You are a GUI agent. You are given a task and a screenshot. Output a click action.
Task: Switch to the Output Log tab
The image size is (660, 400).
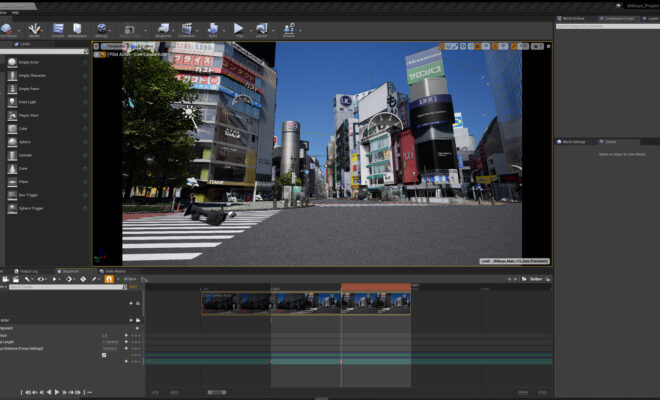click(29, 272)
